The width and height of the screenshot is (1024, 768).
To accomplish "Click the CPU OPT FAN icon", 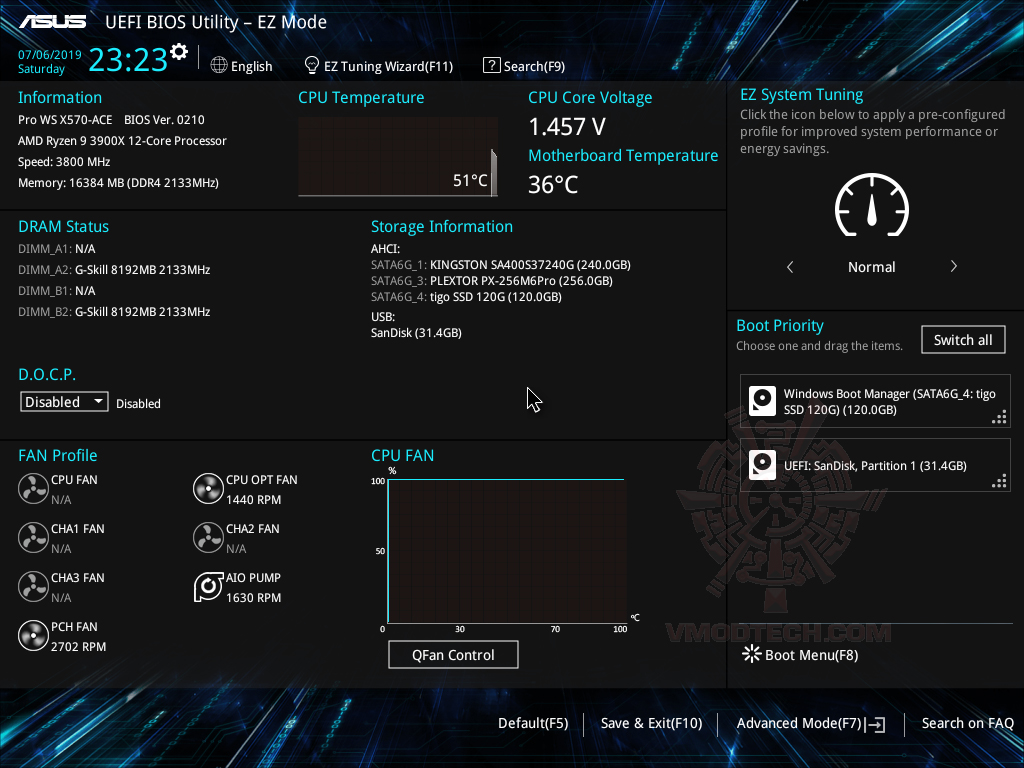I will coord(208,489).
